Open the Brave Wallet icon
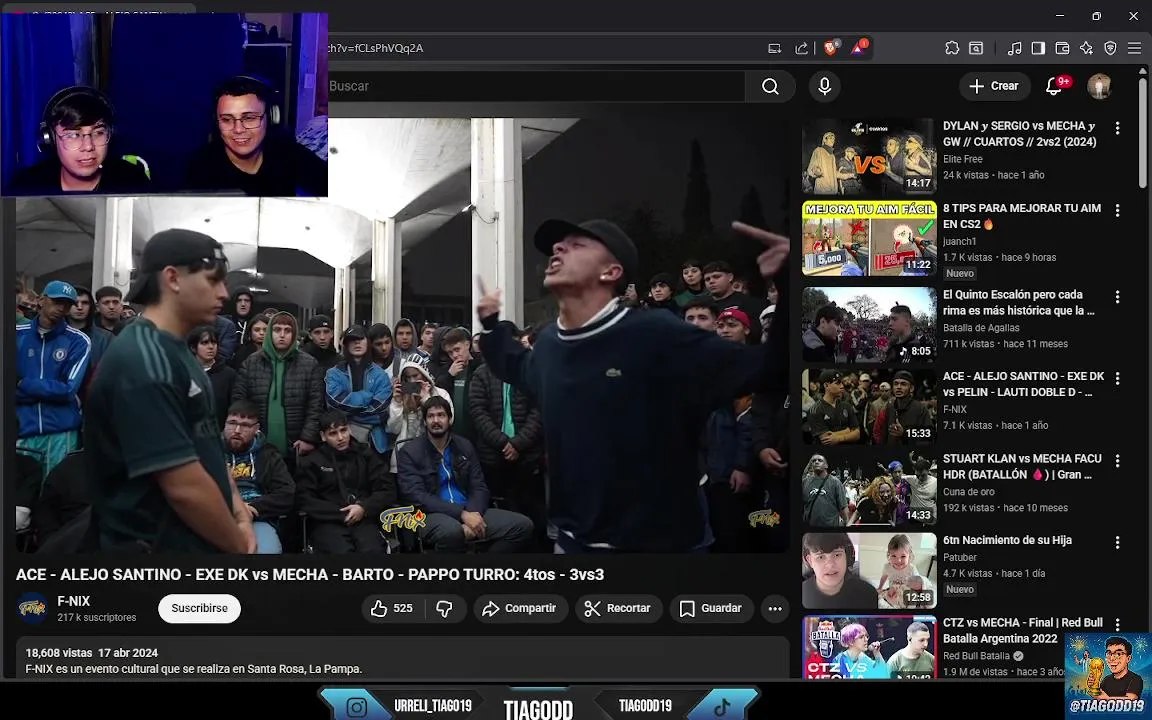This screenshot has width=1152, height=720. pos(1062,48)
